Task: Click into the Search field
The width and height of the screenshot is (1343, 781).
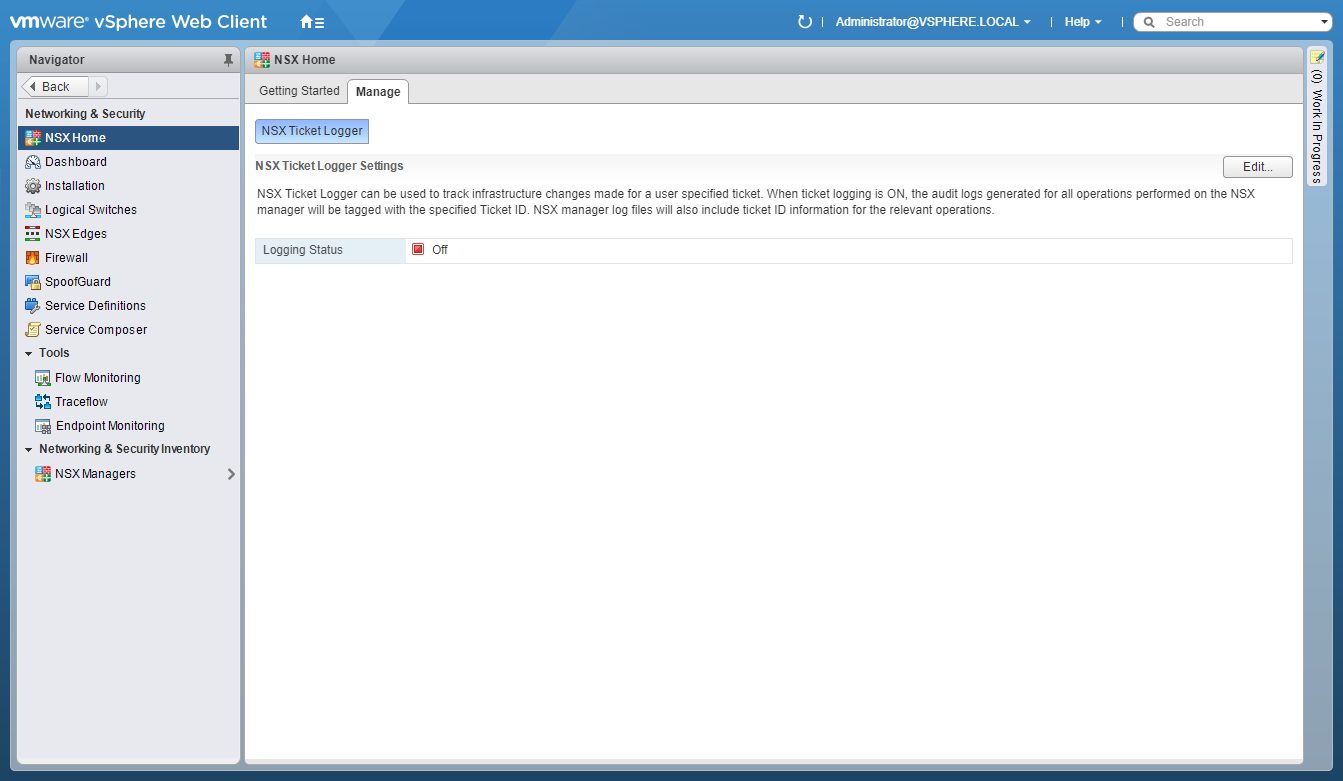Action: click(1235, 22)
